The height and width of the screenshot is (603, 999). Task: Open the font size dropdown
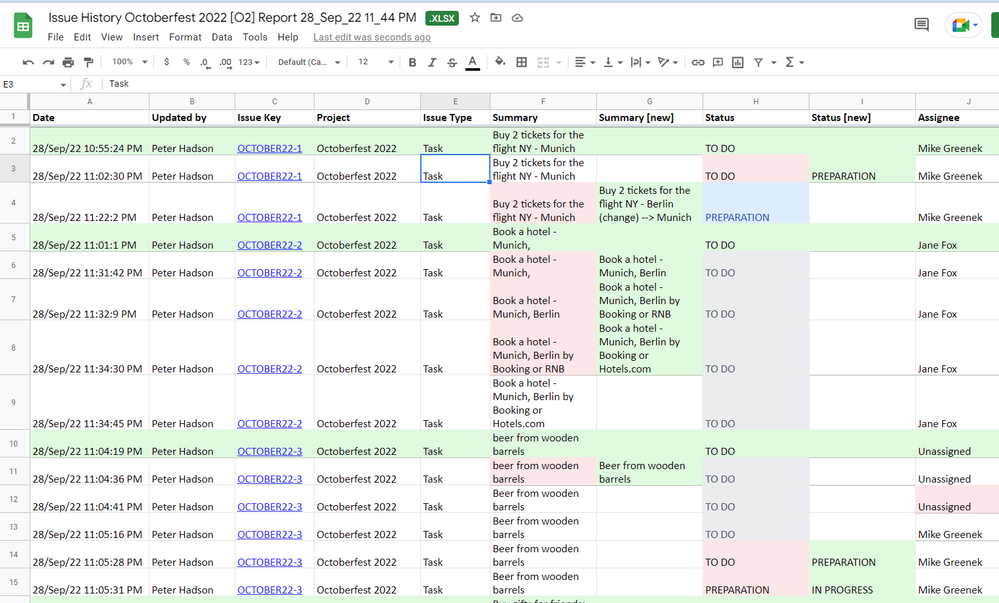[375, 61]
